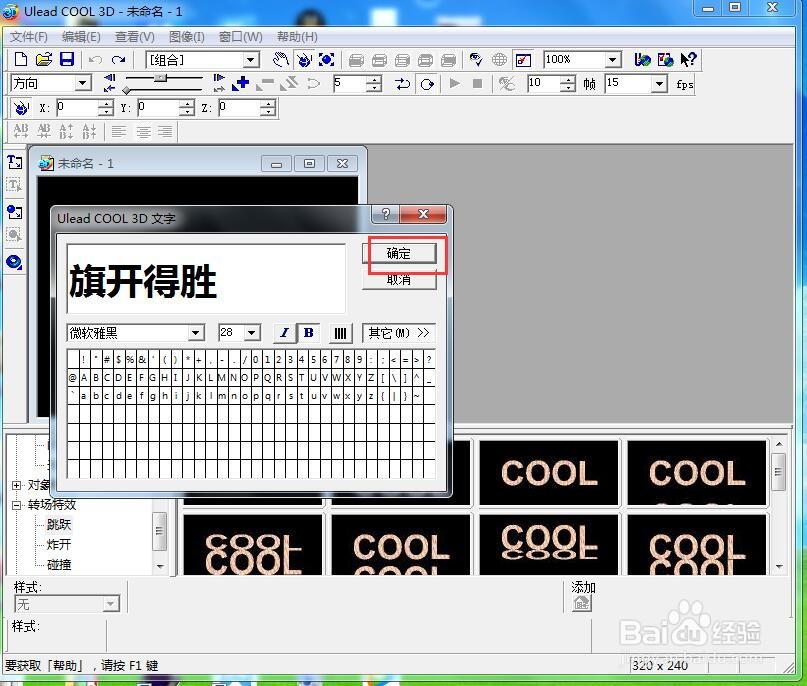Select the bottom-left mirrored COOL thumbnail
The height and width of the screenshot is (686, 807).
point(253,545)
